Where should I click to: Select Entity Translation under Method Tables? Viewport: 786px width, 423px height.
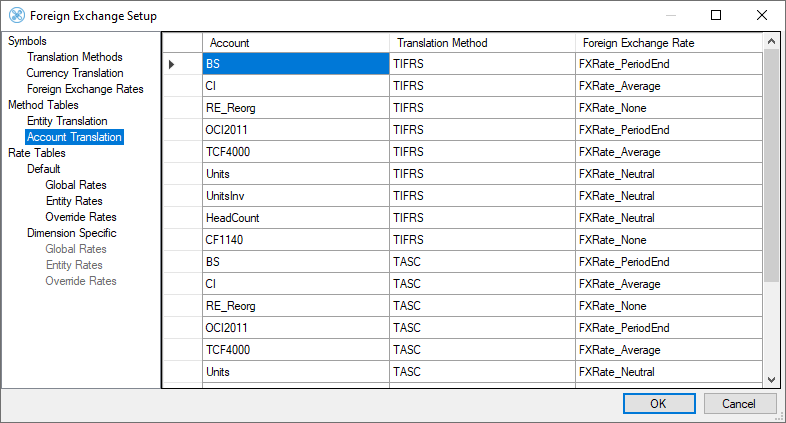coord(67,121)
